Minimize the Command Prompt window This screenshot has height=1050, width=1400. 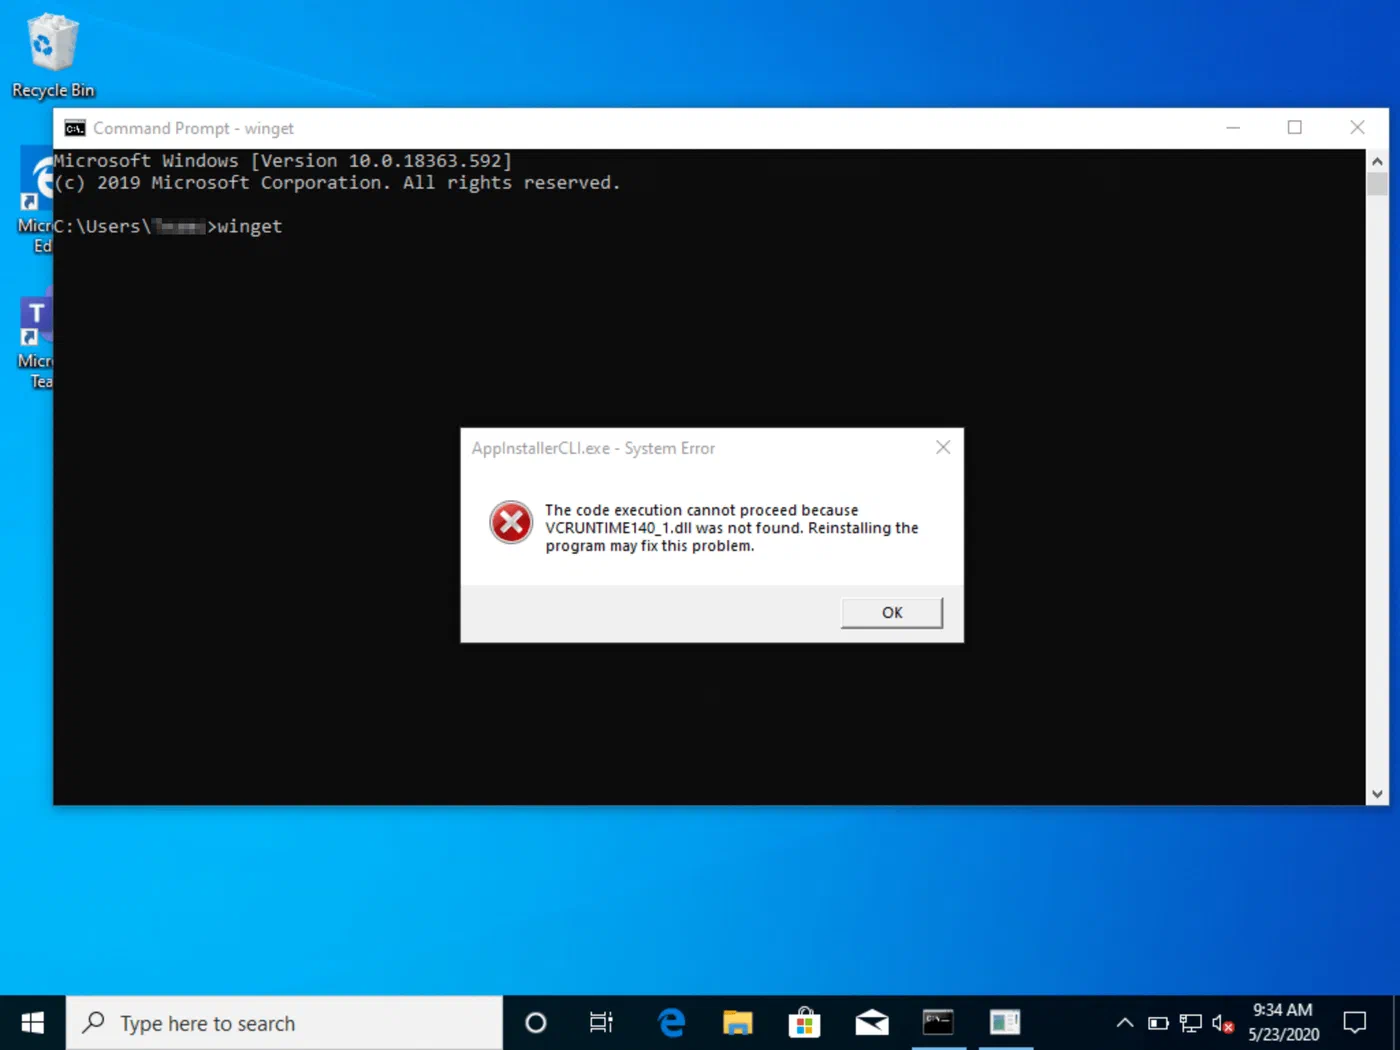tap(1233, 127)
